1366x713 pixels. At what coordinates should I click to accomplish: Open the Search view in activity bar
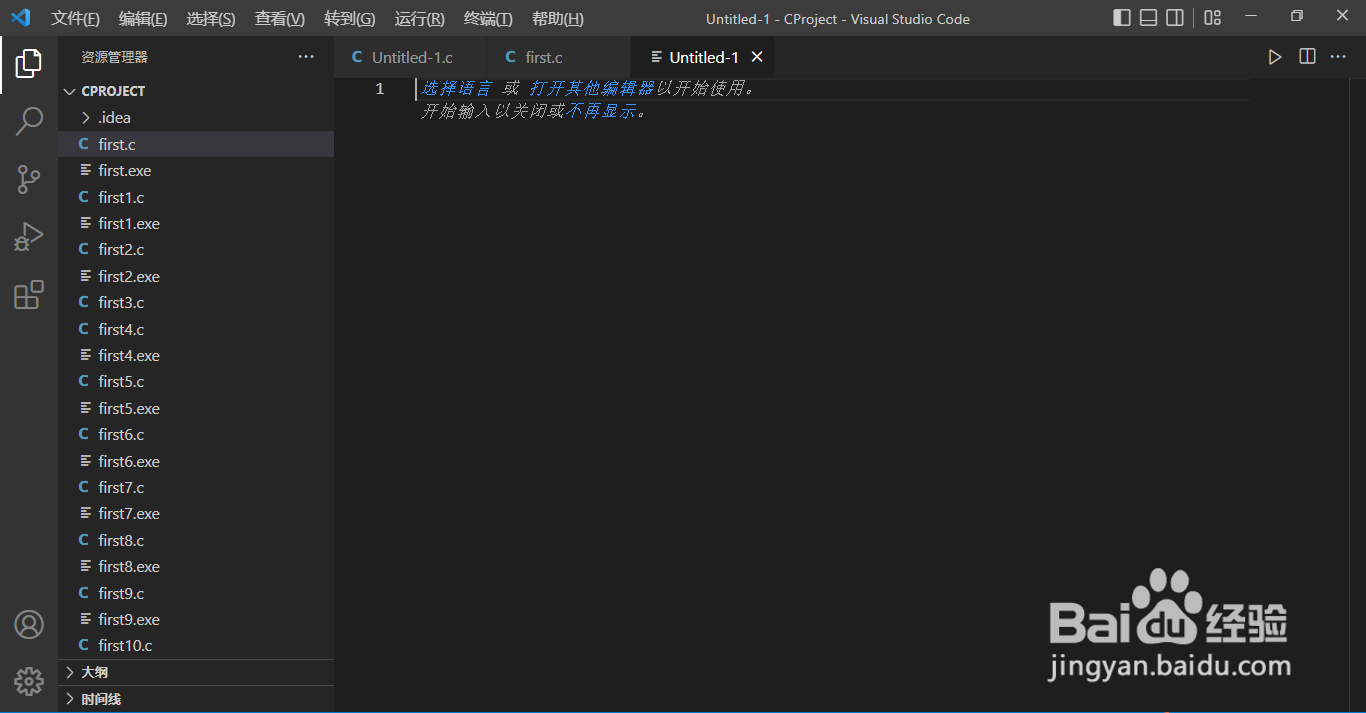click(x=29, y=122)
